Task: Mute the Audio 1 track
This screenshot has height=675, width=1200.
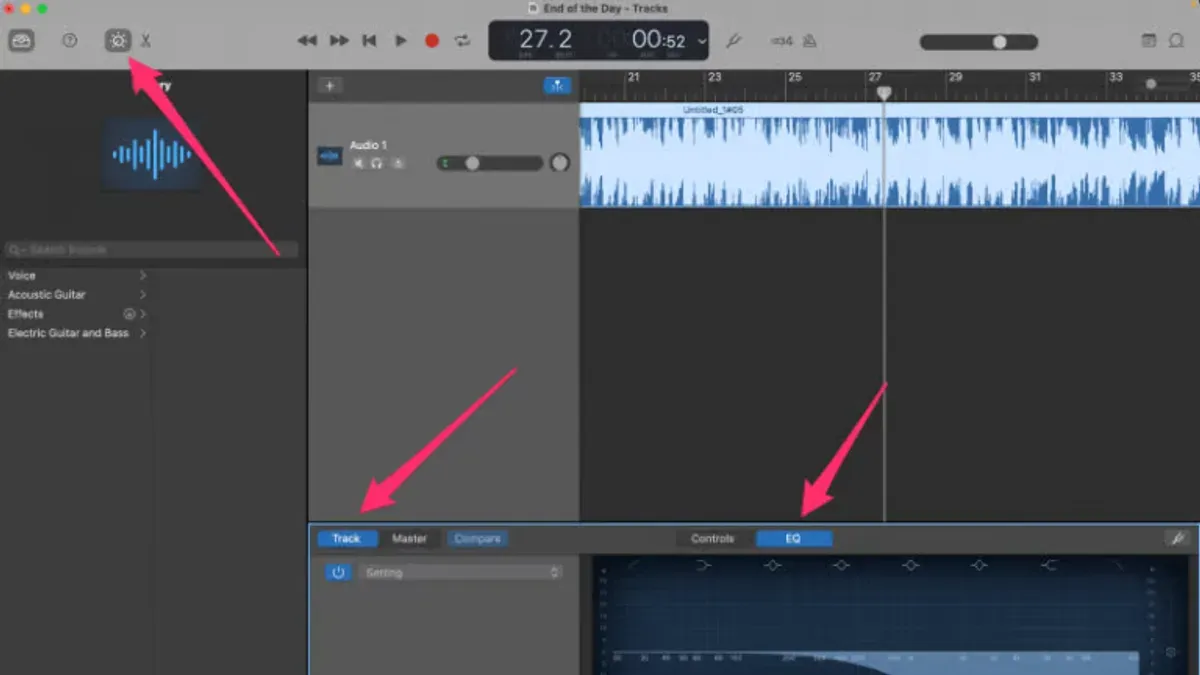Action: pos(359,163)
